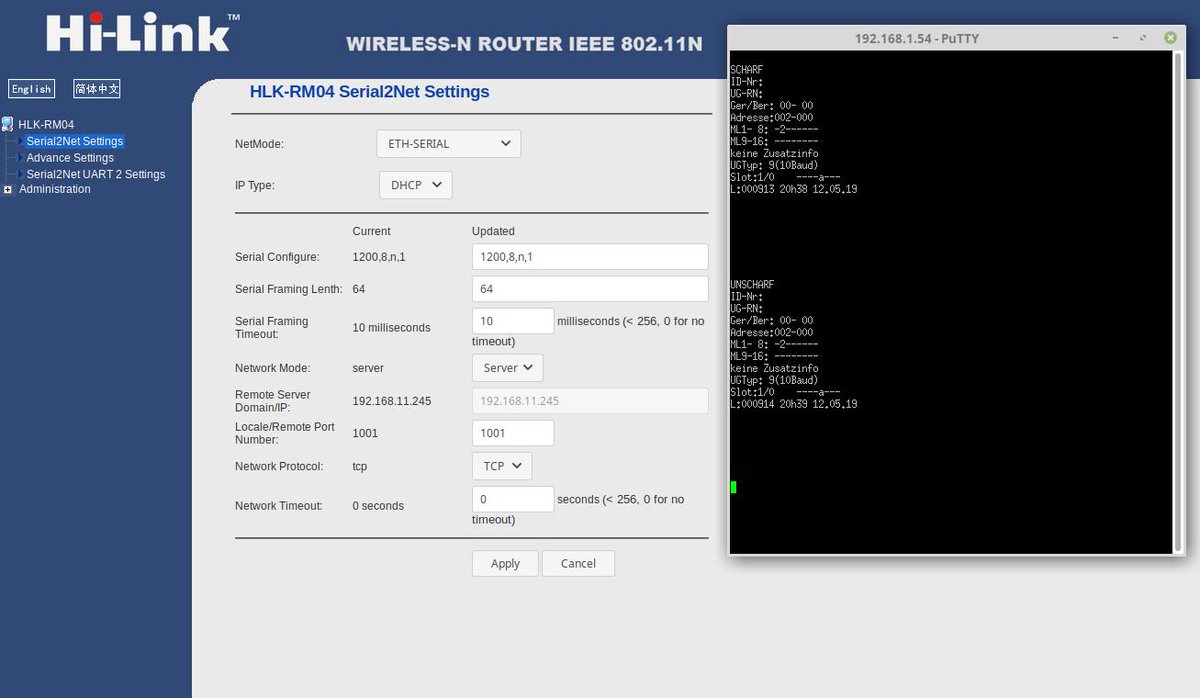Image resolution: width=1200 pixels, height=698 pixels.
Task: Click current Network Mode value server
Action: [x=368, y=368]
